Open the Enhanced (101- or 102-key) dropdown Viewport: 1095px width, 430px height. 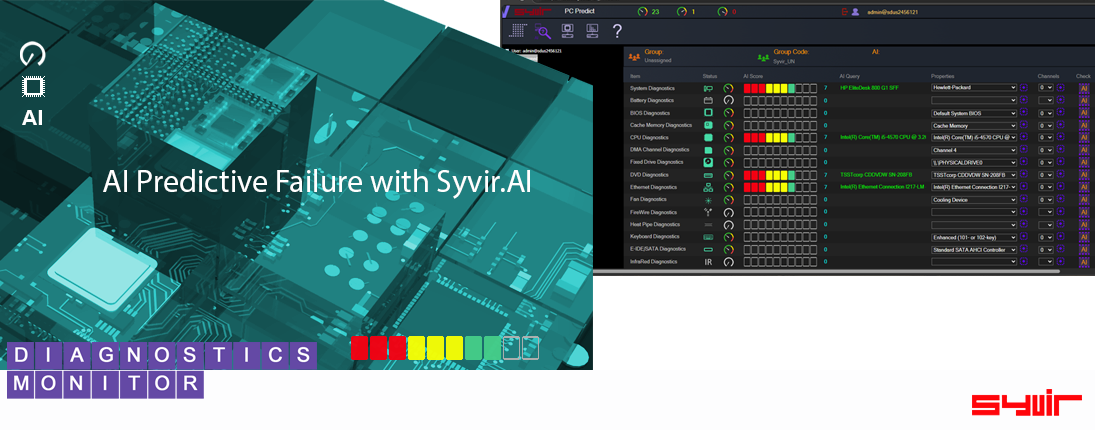pos(973,237)
